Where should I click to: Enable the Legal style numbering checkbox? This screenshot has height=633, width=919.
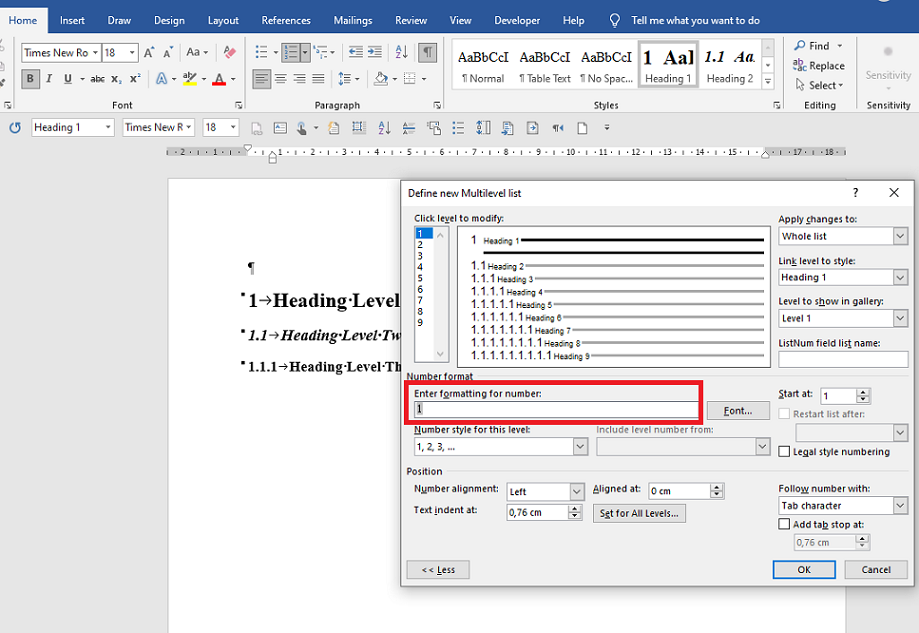click(x=785, y=452)
